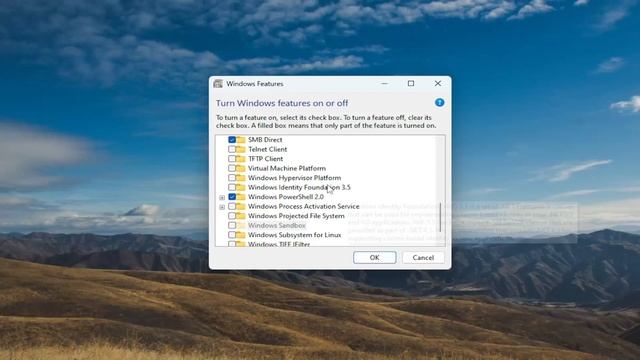Select the Telnet Client label
Screen dimensions: 640x360
(x=267, y=149)
